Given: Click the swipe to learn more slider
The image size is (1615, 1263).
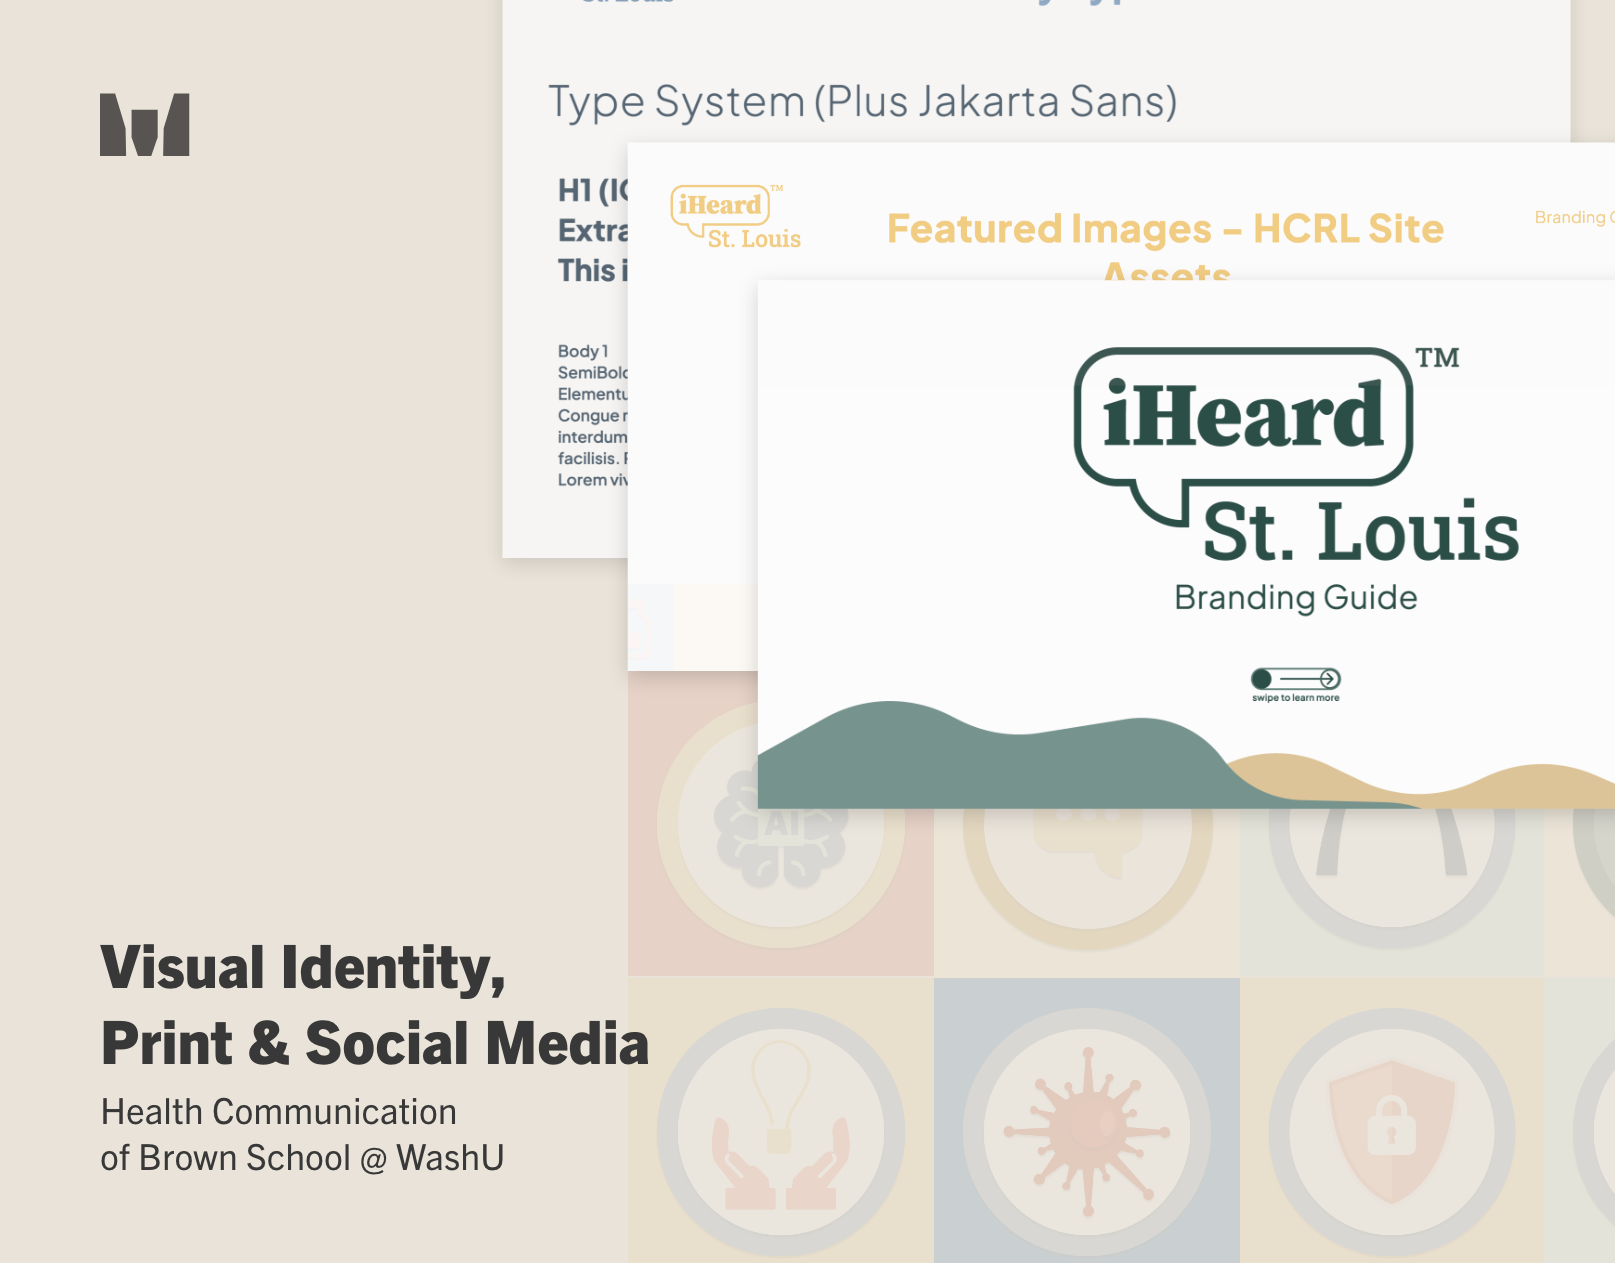Looking at the screenshot, I should coord(1295,679).
